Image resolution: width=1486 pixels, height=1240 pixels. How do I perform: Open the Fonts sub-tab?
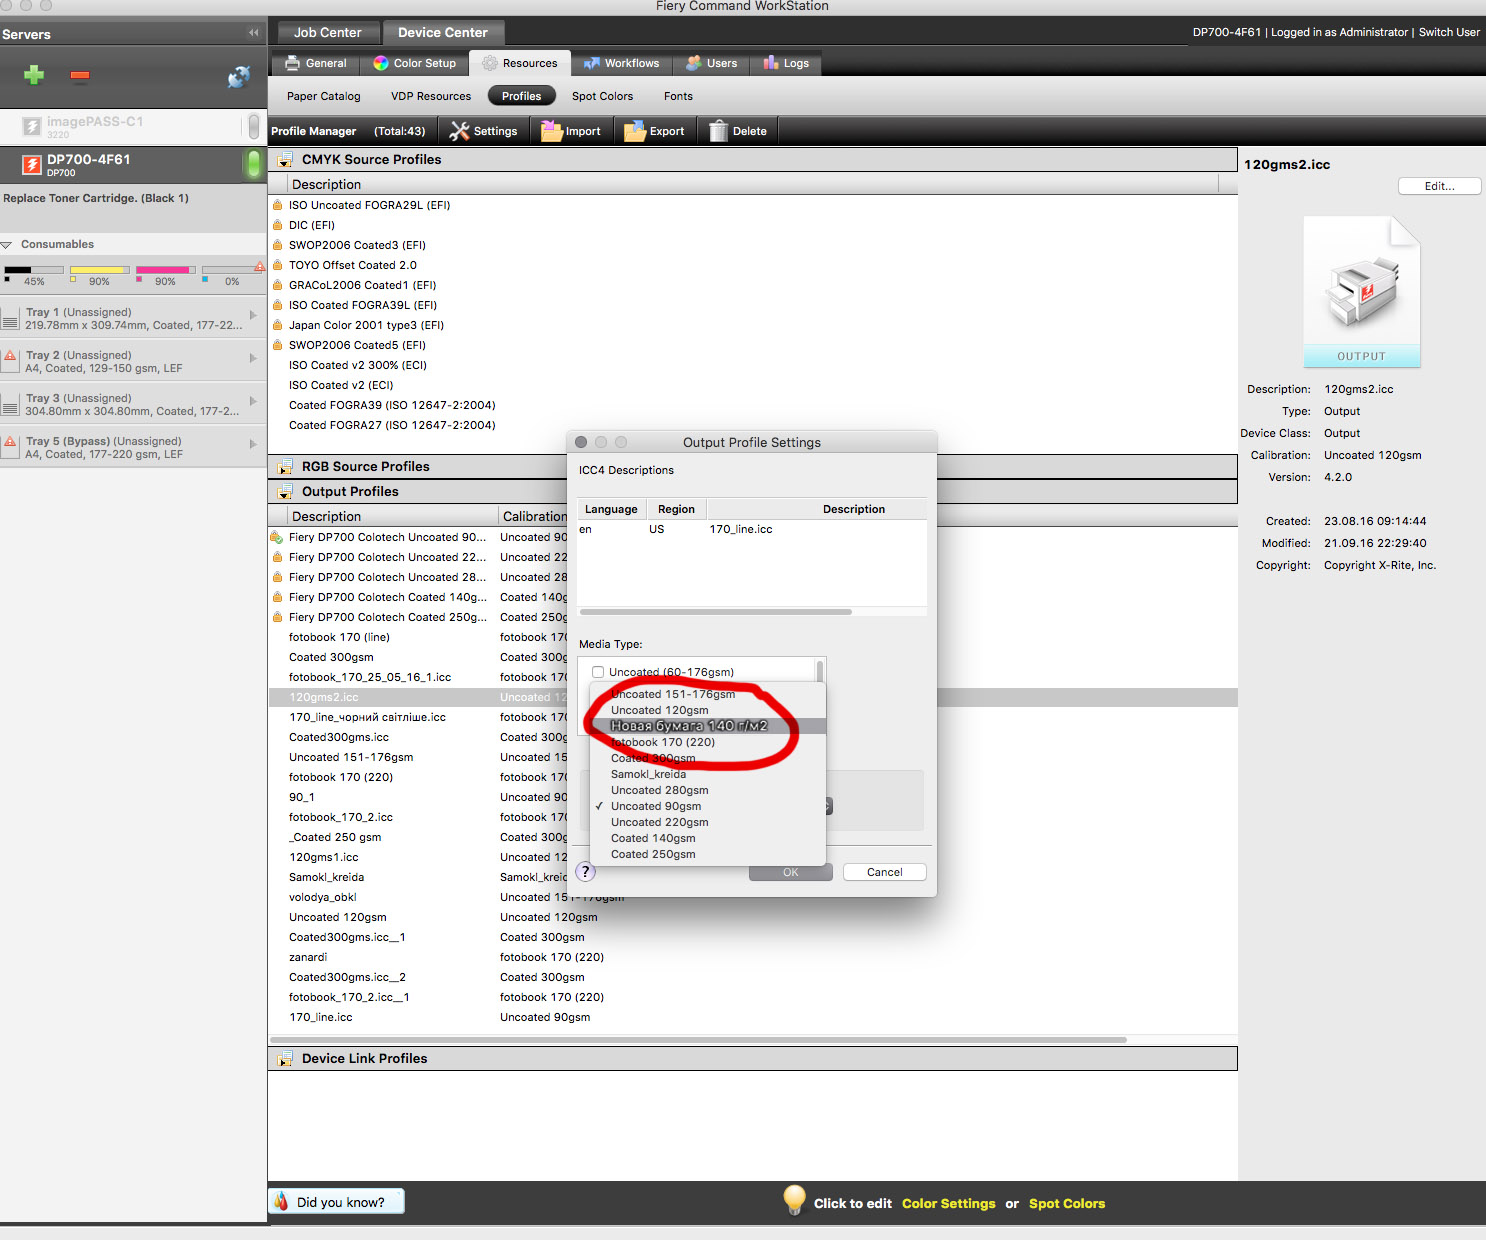(678, 97)
